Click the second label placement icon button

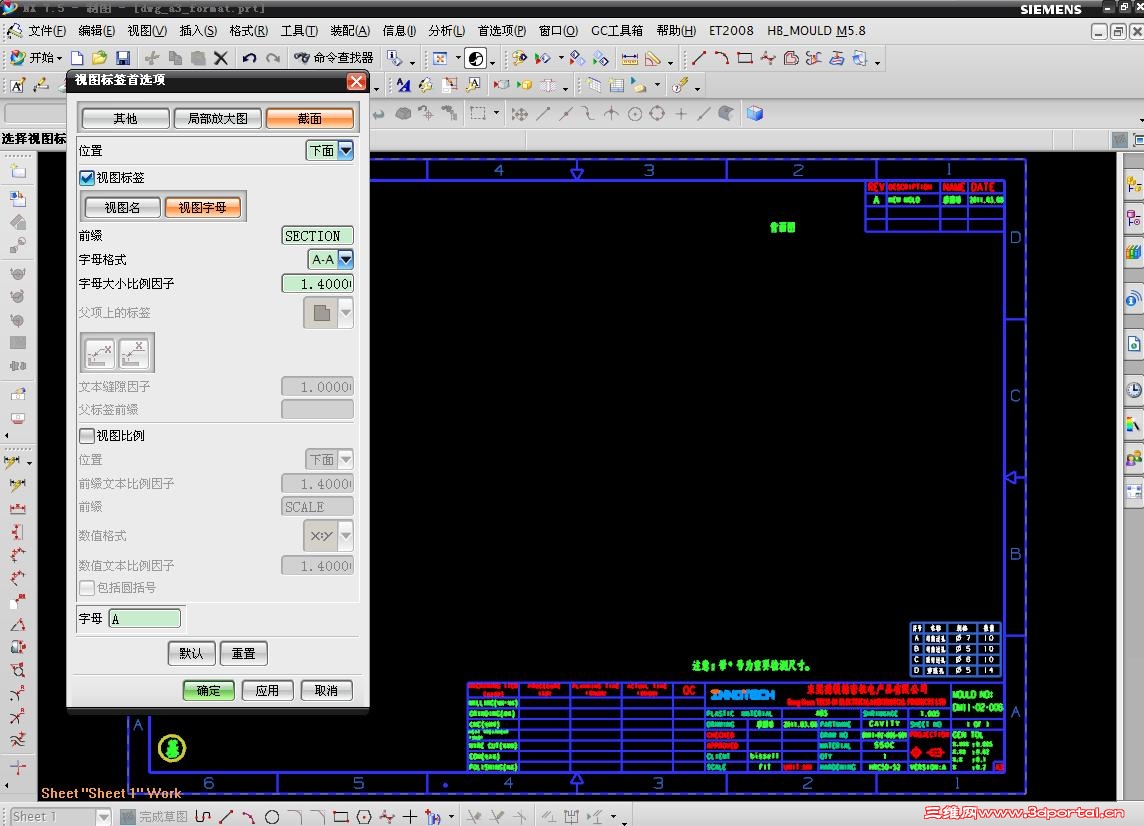point(134,353)
